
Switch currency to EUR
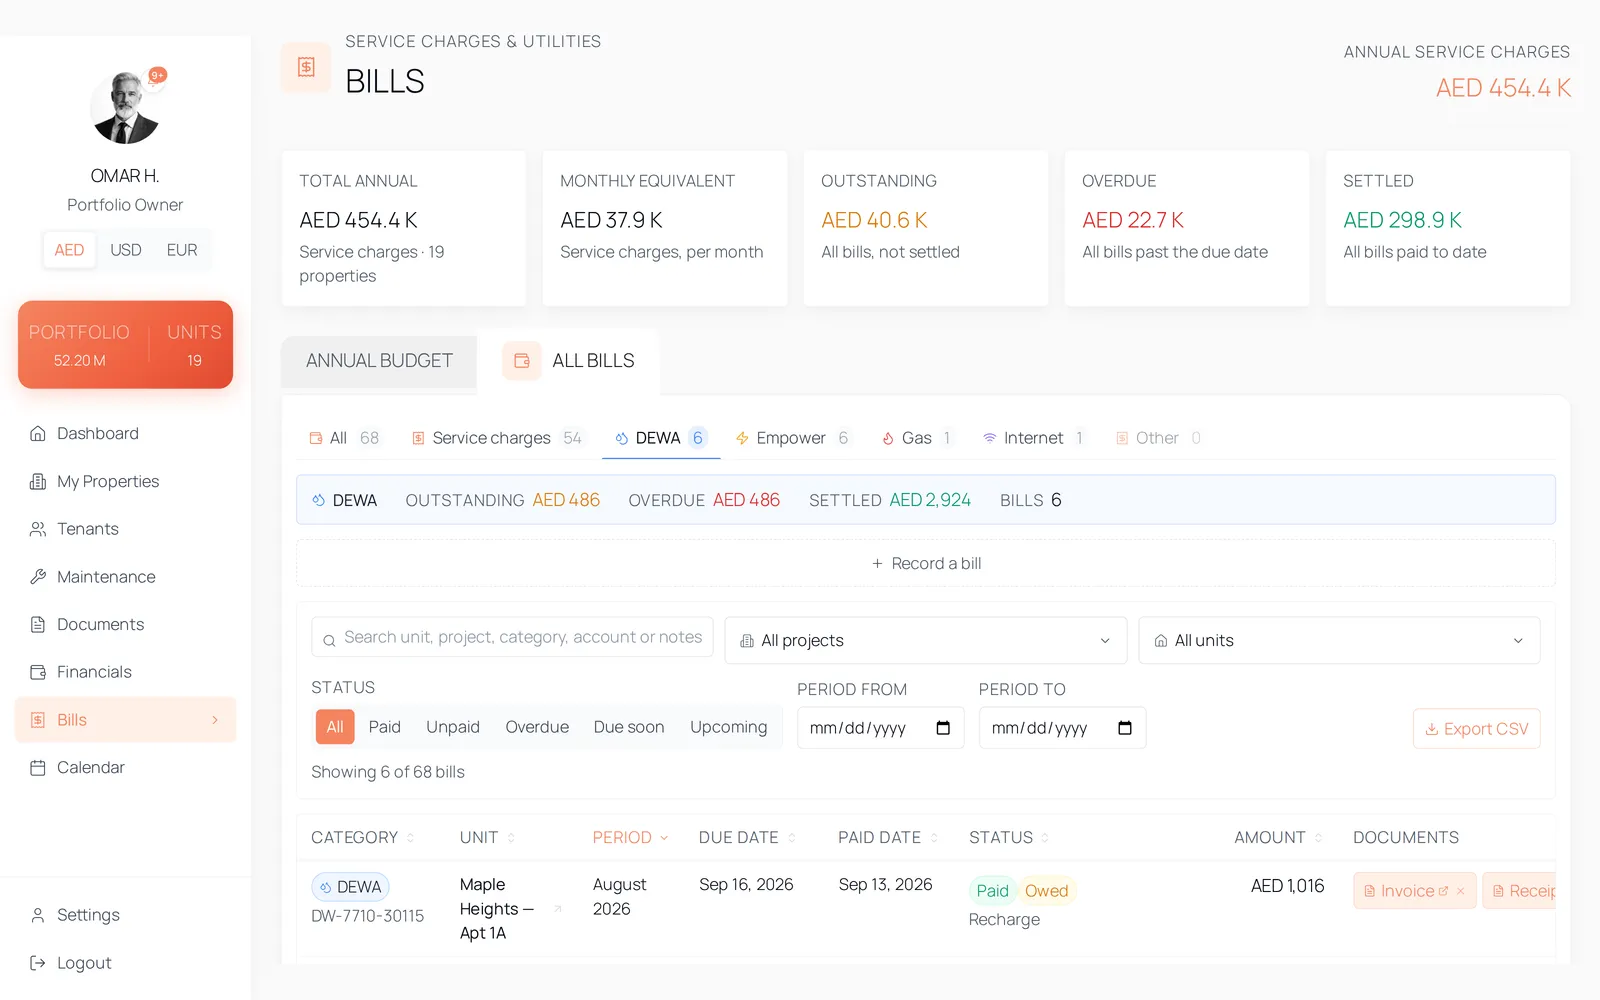coord(182,250)
